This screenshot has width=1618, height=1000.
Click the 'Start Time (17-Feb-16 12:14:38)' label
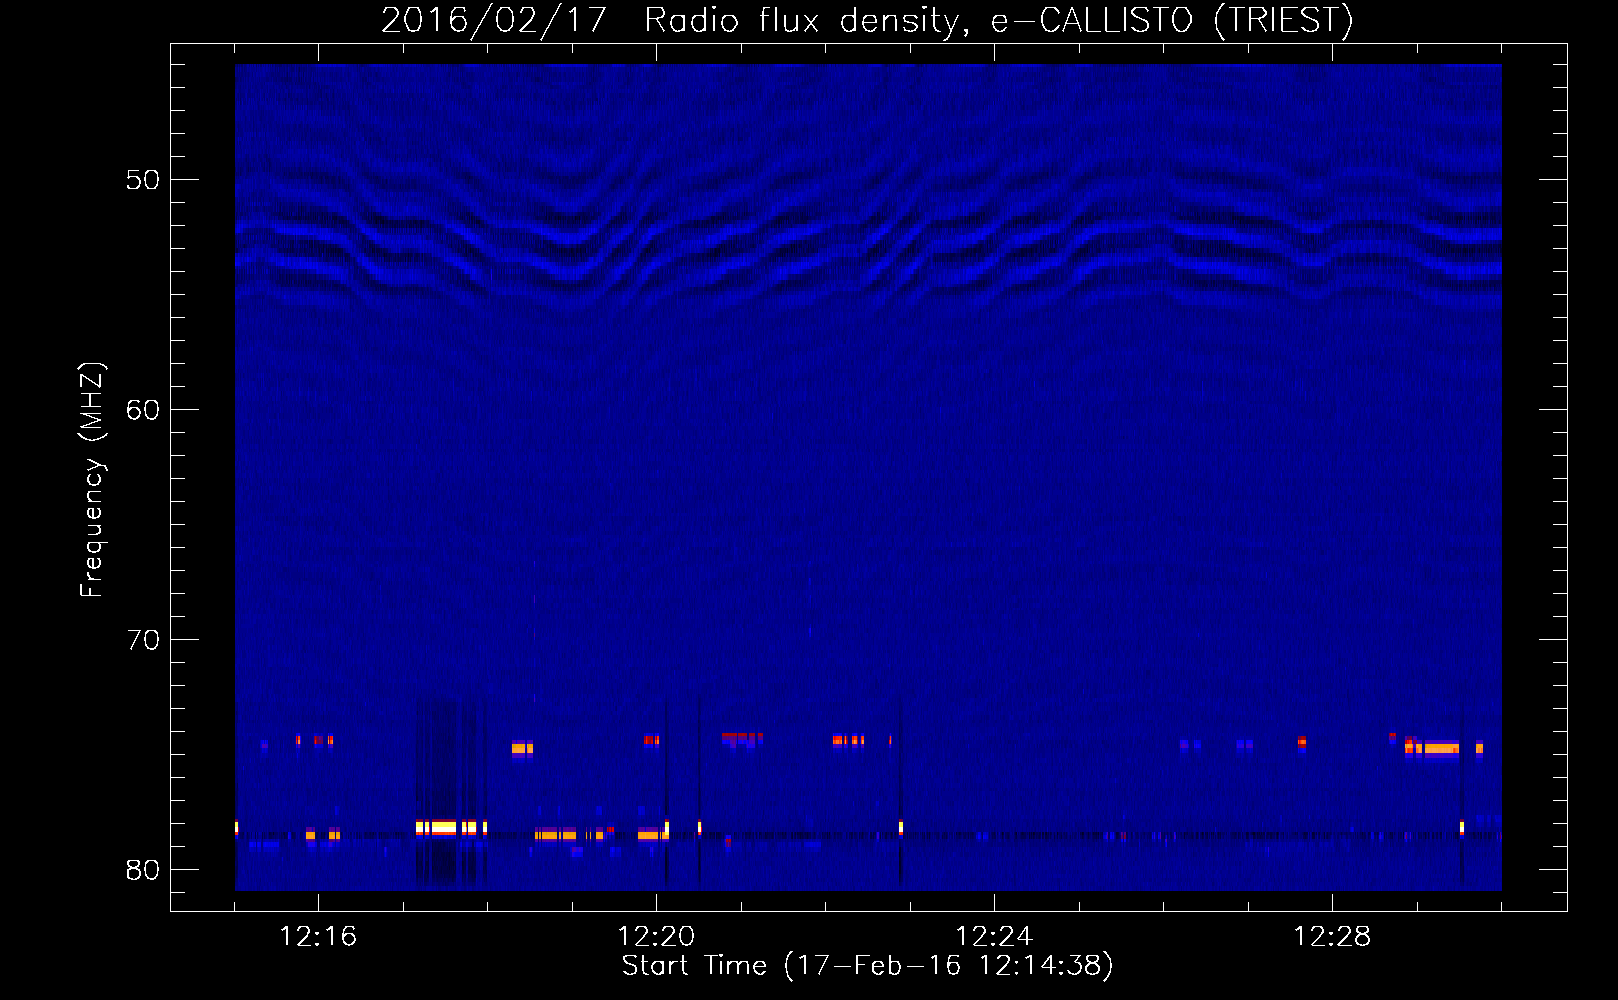867,965
